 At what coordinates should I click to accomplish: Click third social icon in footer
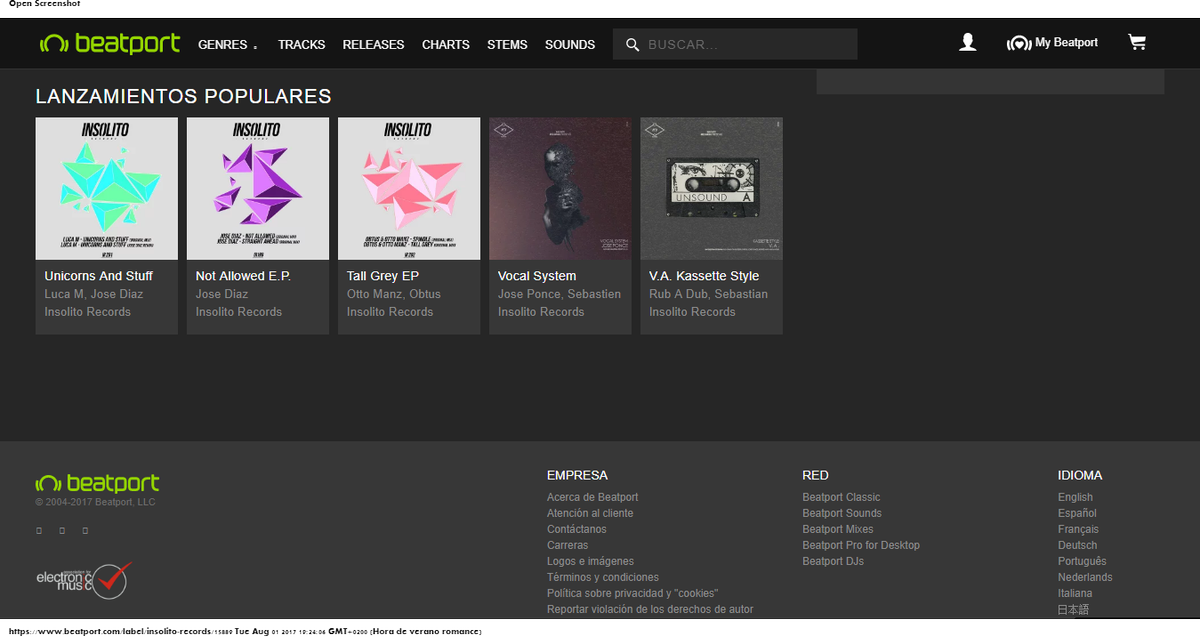click(x=85, y=530)
